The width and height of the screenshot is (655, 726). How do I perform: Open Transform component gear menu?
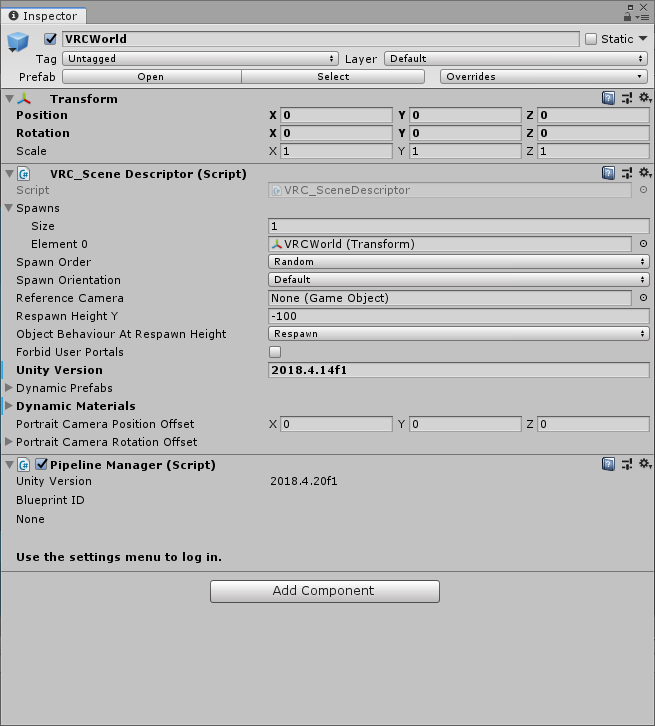pyautogui.click(x=645, y=98)
